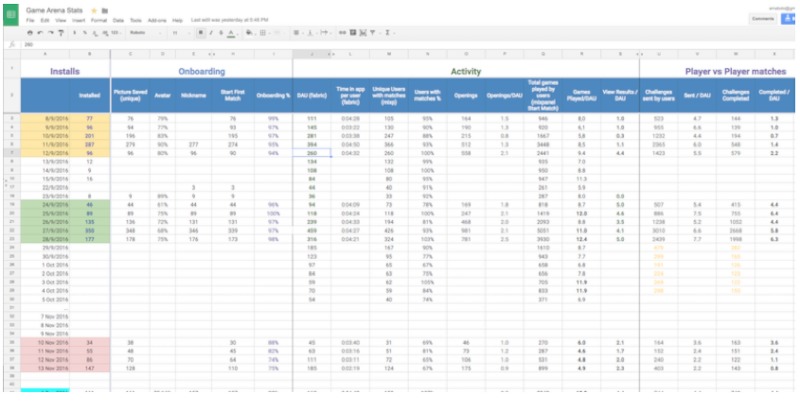Viewport: 800px width, 410px height.
Task: Open the vertical align dropdown
Action: pos(311,33)
